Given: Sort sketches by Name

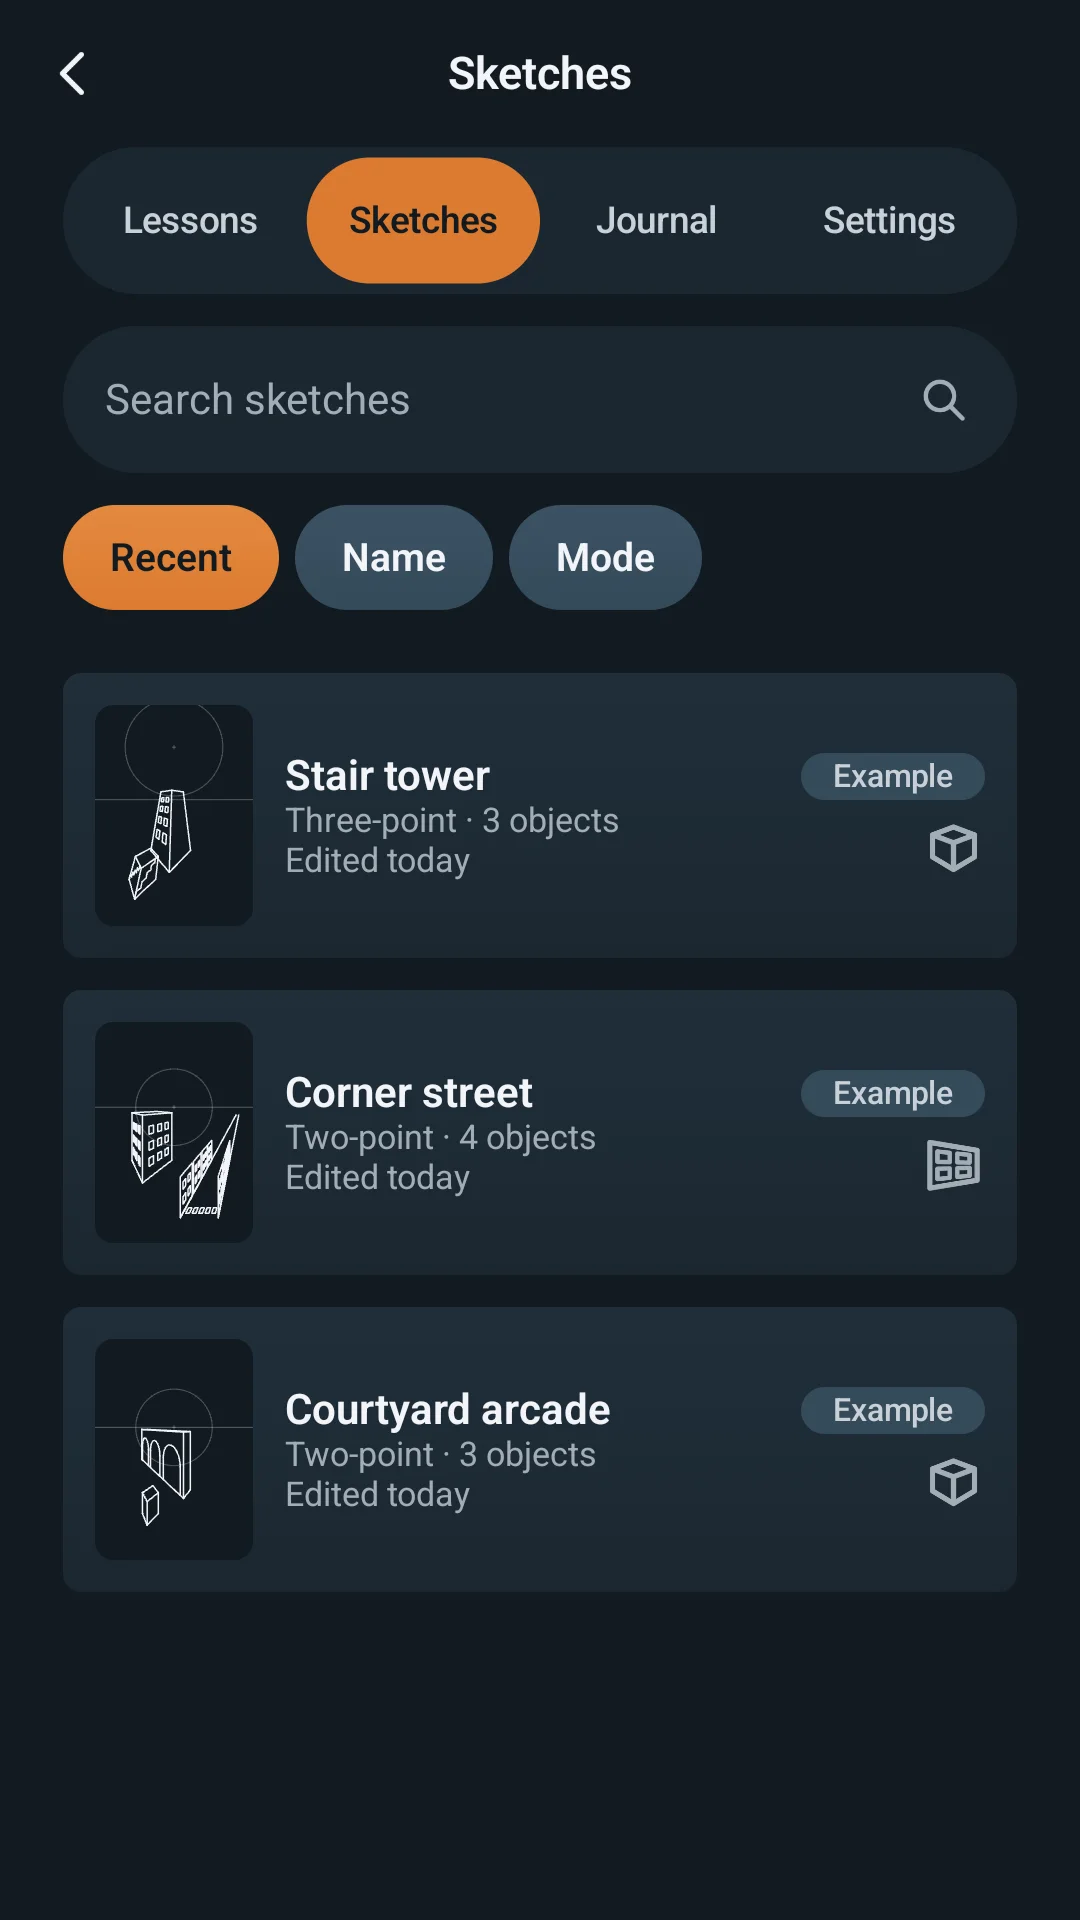Looking at the screenshot, I should pyautogui.click(x=394, y=557).
